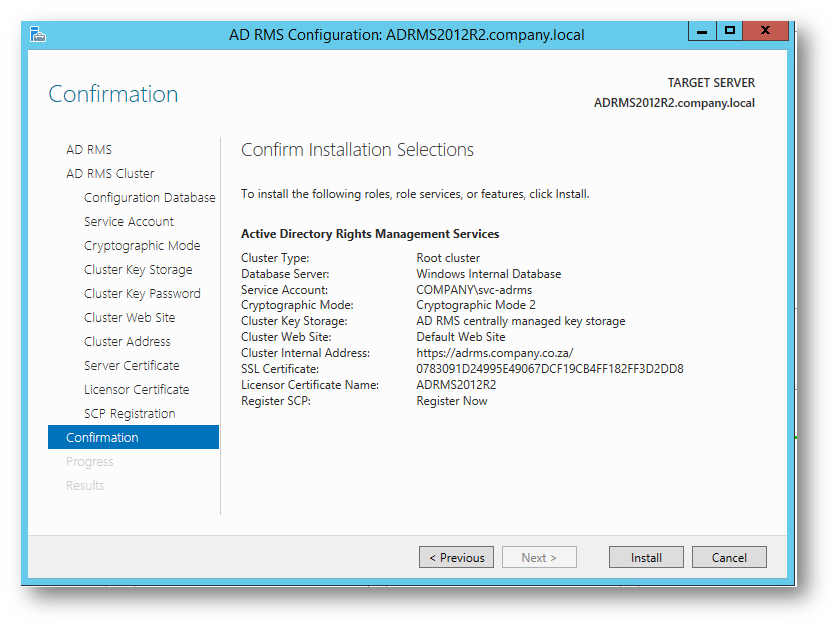Screen dimensions: 839x629
Task: Click the greyed-out Next button
Action: [x=539, y=557]
